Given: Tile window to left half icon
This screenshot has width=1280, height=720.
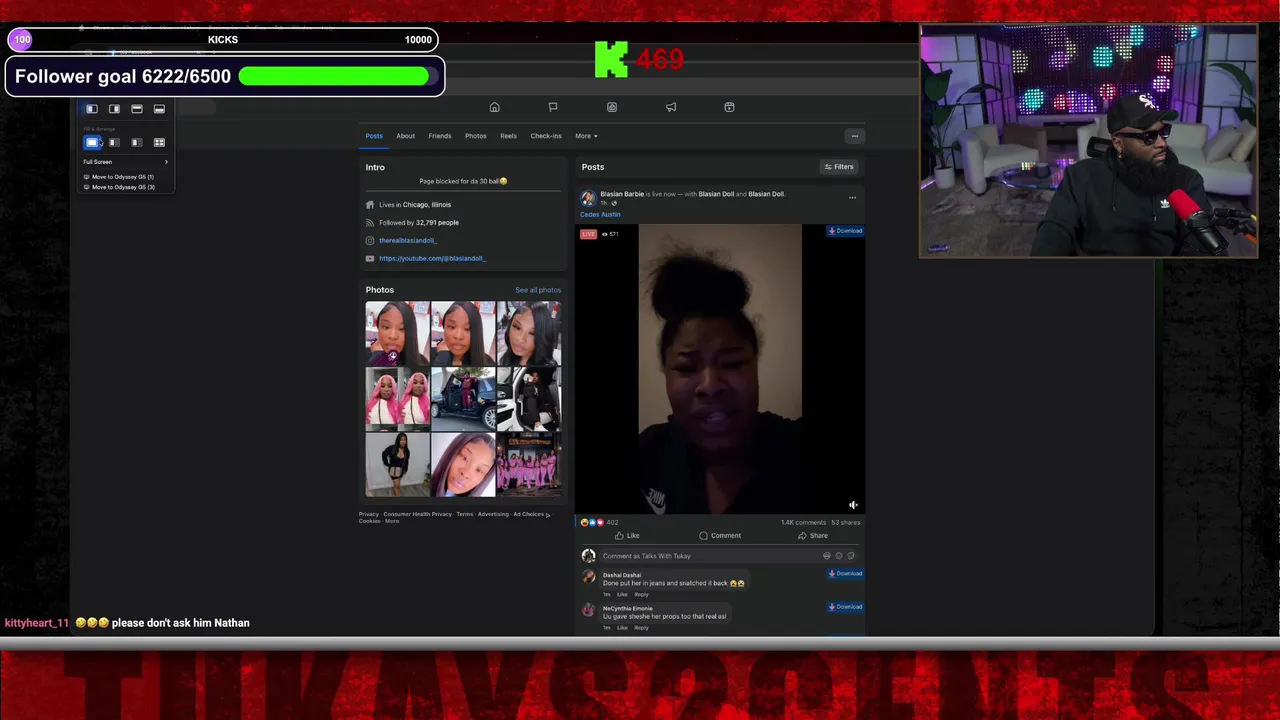Looking at the screenshot, I should (92, 109).
